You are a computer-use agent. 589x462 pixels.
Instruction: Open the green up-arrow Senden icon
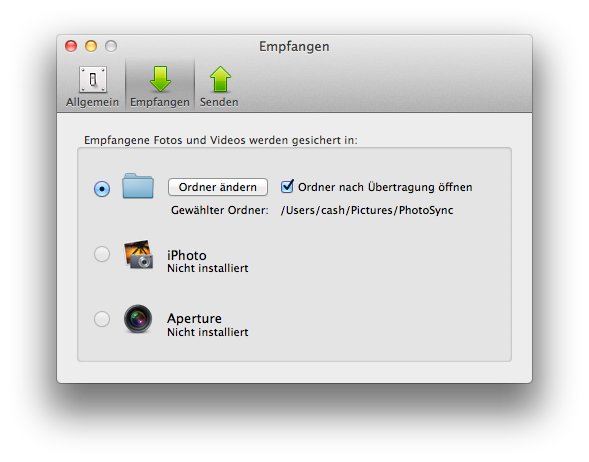(220, 79)
